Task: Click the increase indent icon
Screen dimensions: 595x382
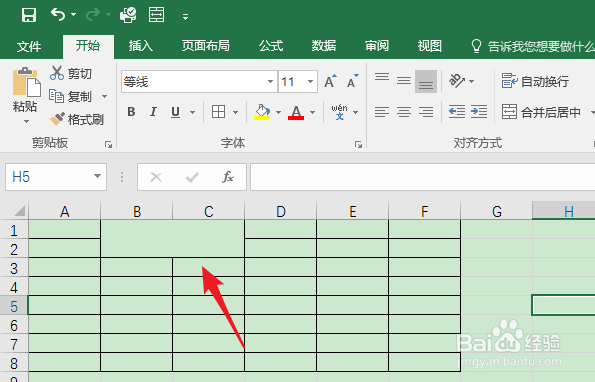Action: click(x=479, y=112)
